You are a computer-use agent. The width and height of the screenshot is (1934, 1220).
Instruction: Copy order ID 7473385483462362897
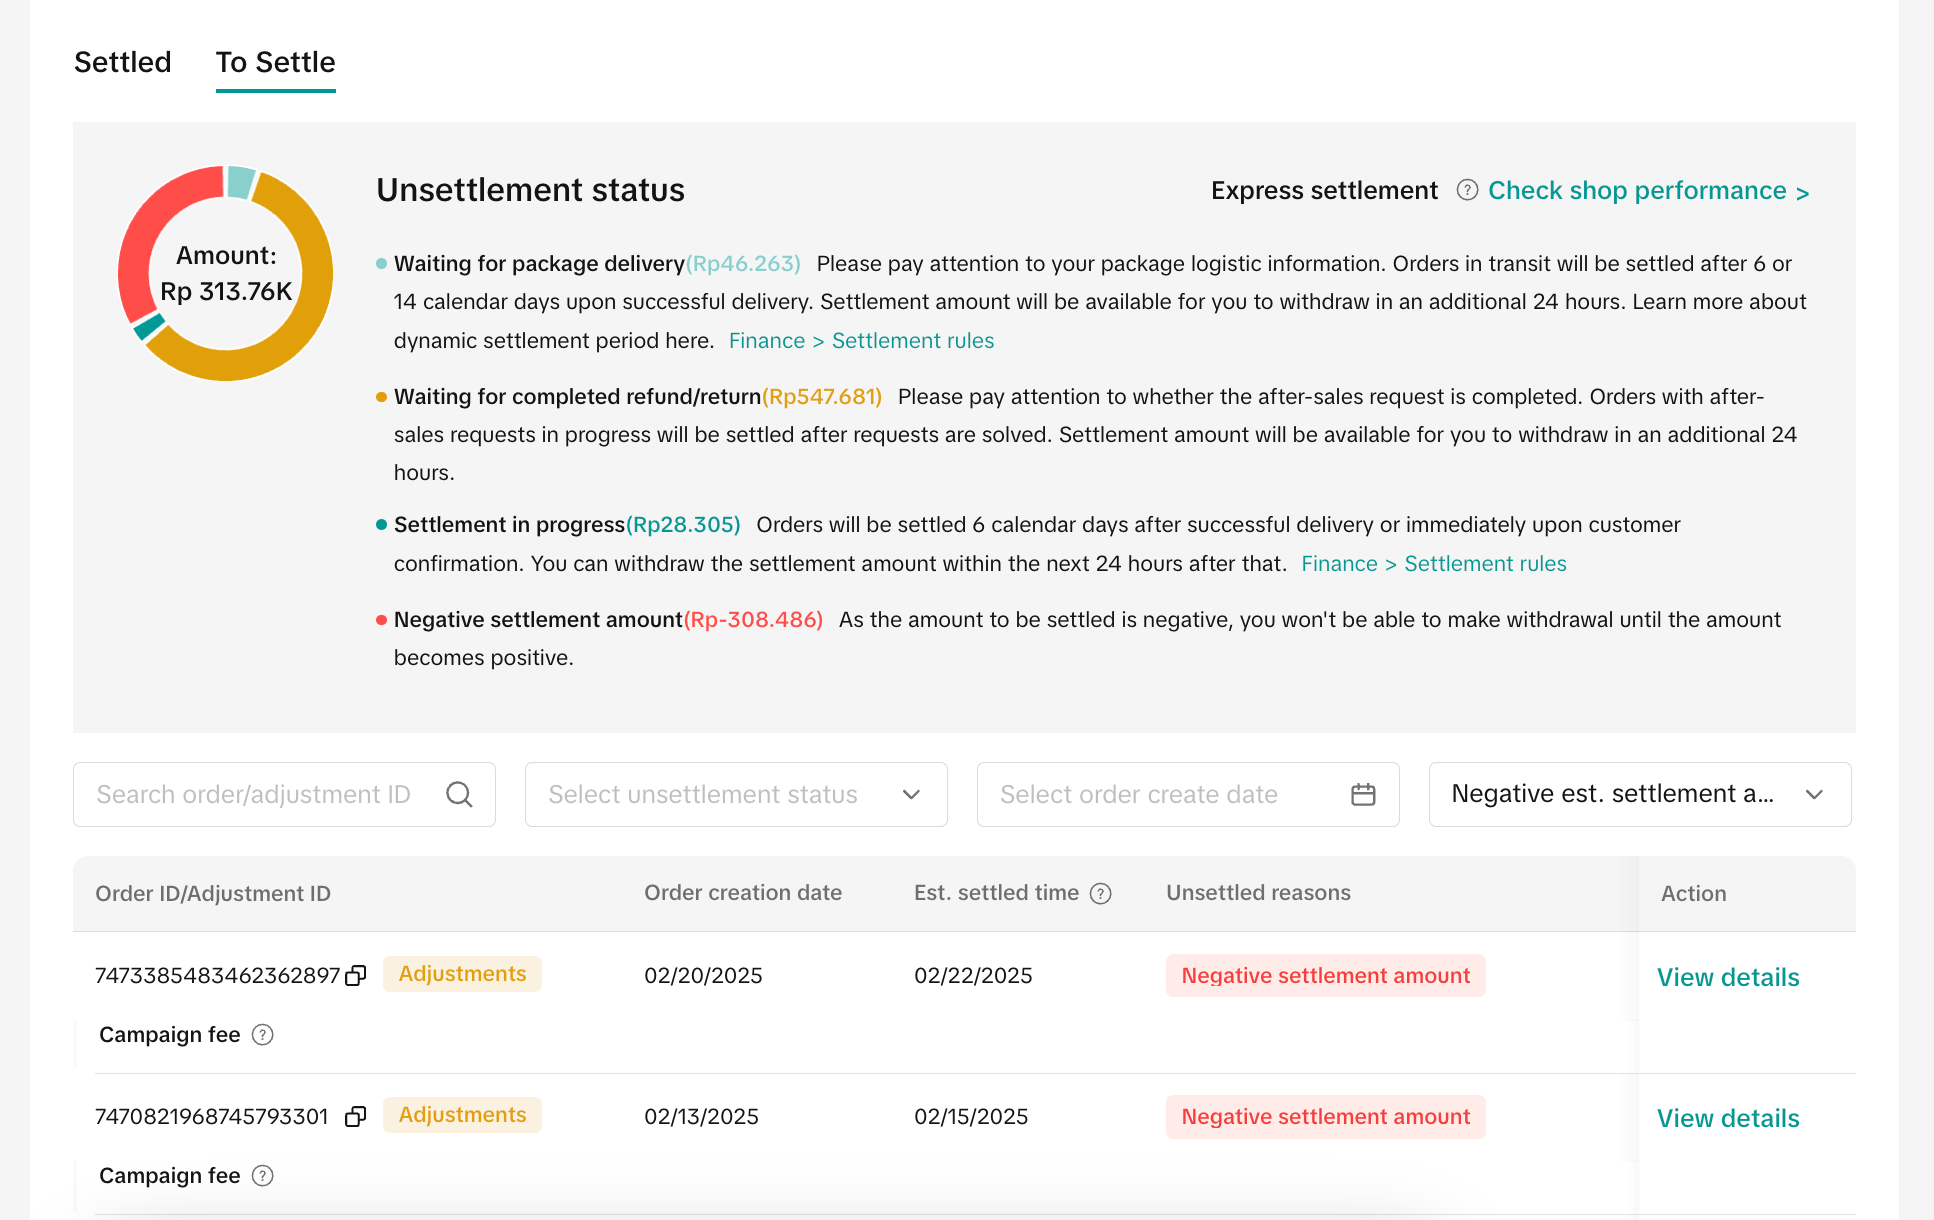[x=356, y=976]
